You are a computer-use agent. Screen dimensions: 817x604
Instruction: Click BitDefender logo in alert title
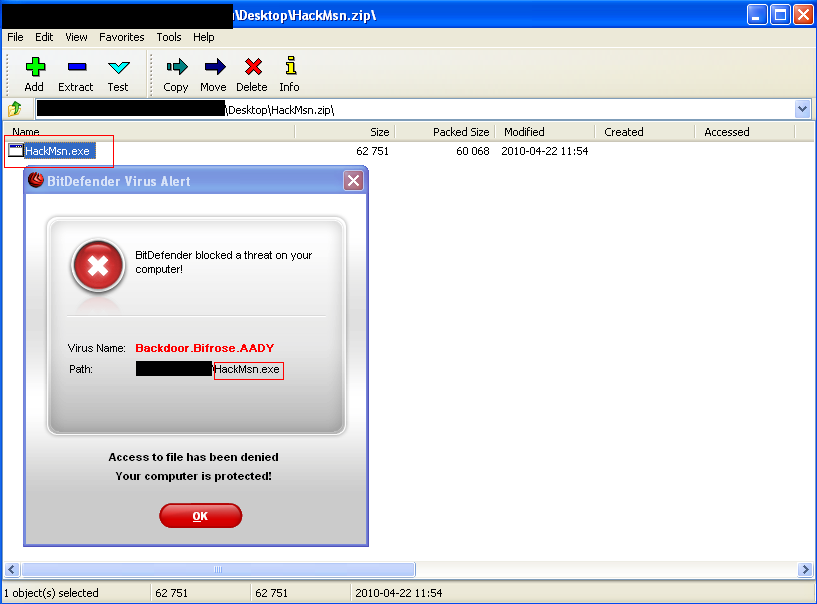[35, 180]
